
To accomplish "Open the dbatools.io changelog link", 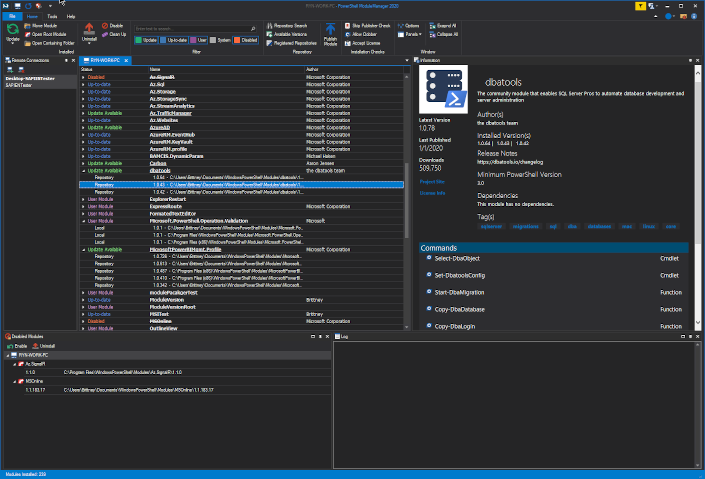I will tap(510, 162).
